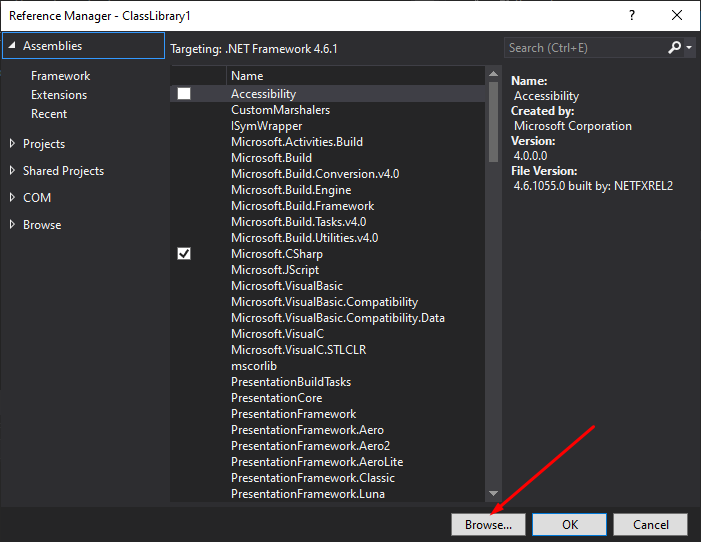The width and height of the screenshot is (701, 542).
Task: Confirm with the OK button
Action: click(x=569, y=524)
